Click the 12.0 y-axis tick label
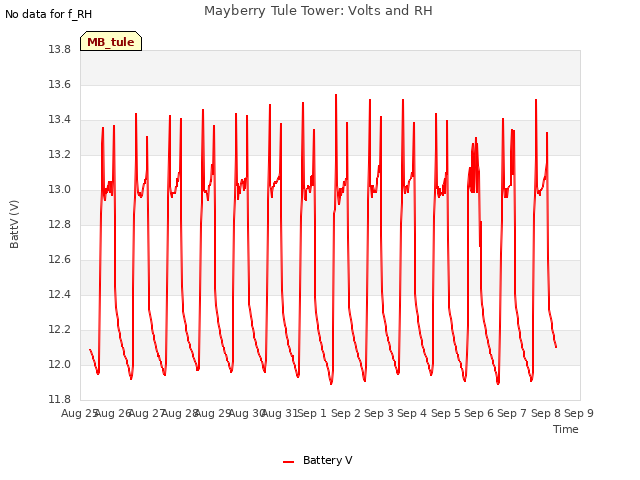Viewport: 640px width, 480px height. click(60, 364)
